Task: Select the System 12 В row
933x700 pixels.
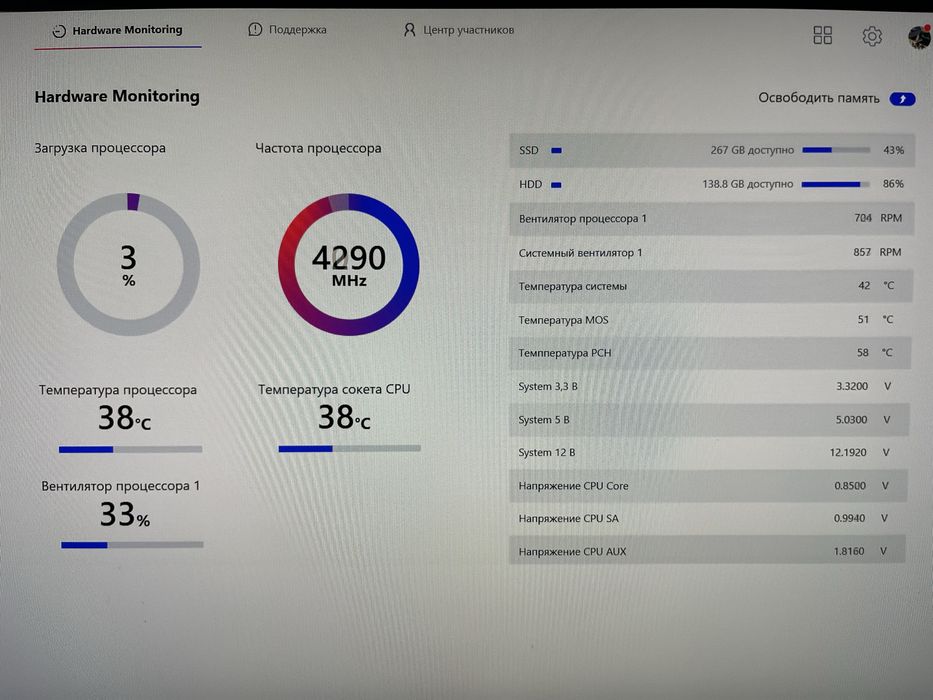Action: coord(709,452)
